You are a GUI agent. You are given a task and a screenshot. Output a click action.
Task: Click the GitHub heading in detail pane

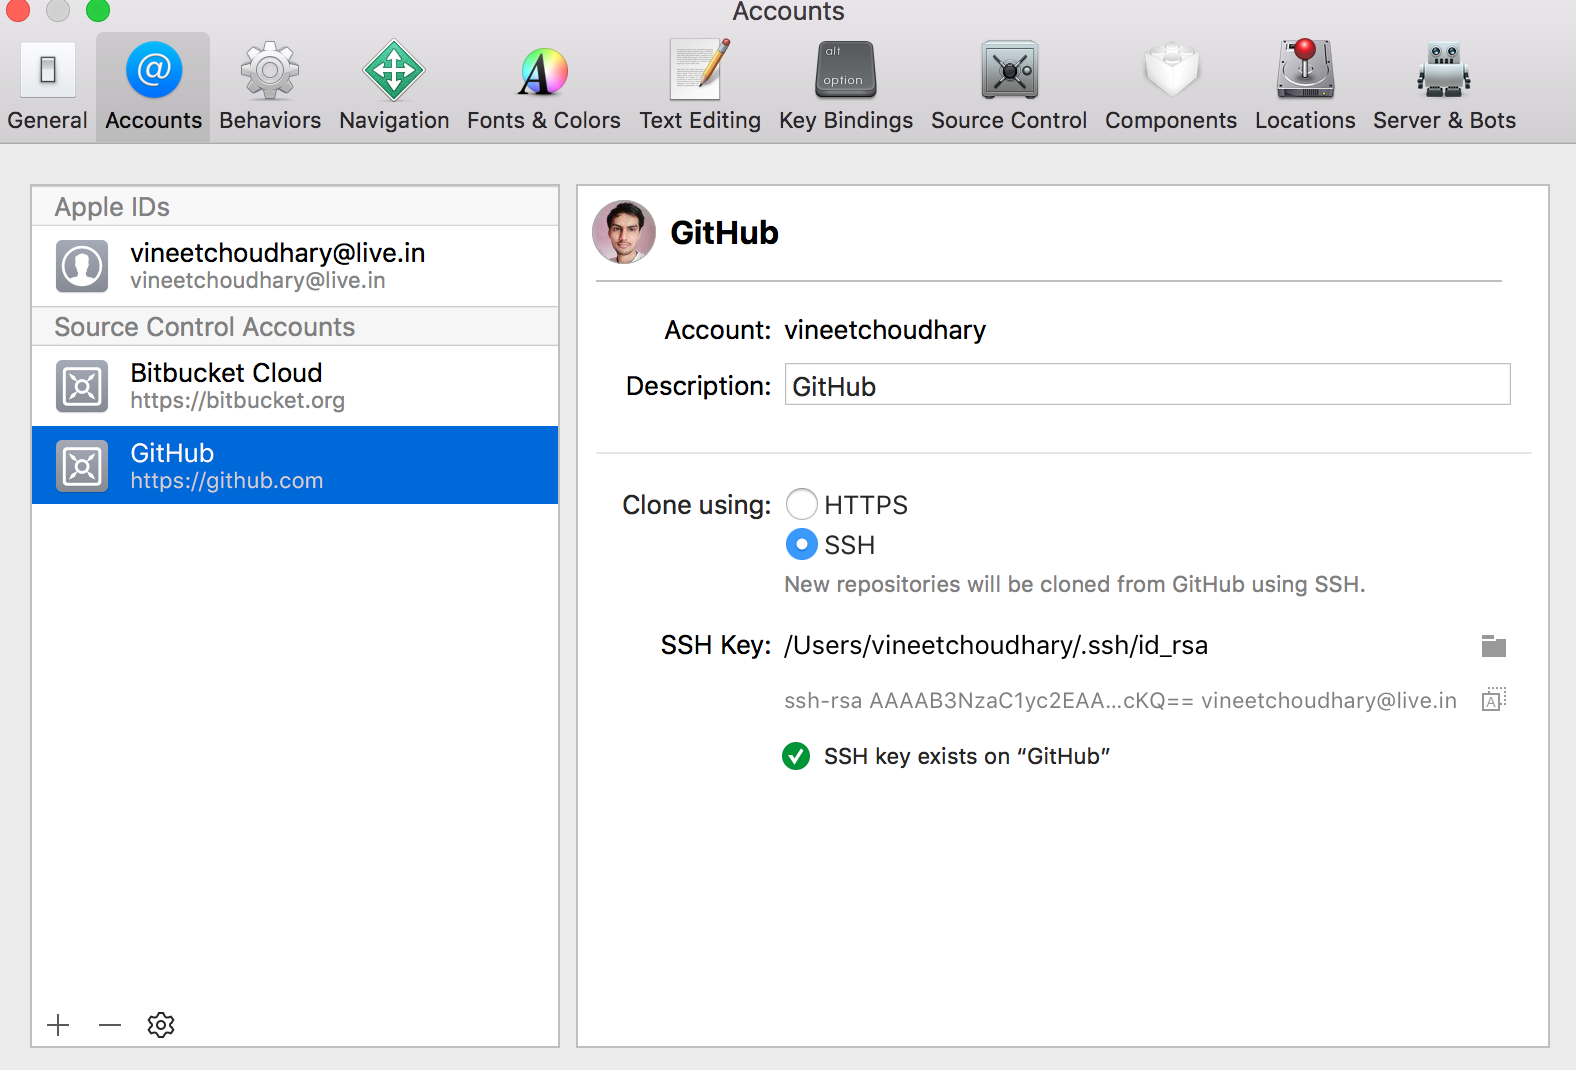click(724, 232)
